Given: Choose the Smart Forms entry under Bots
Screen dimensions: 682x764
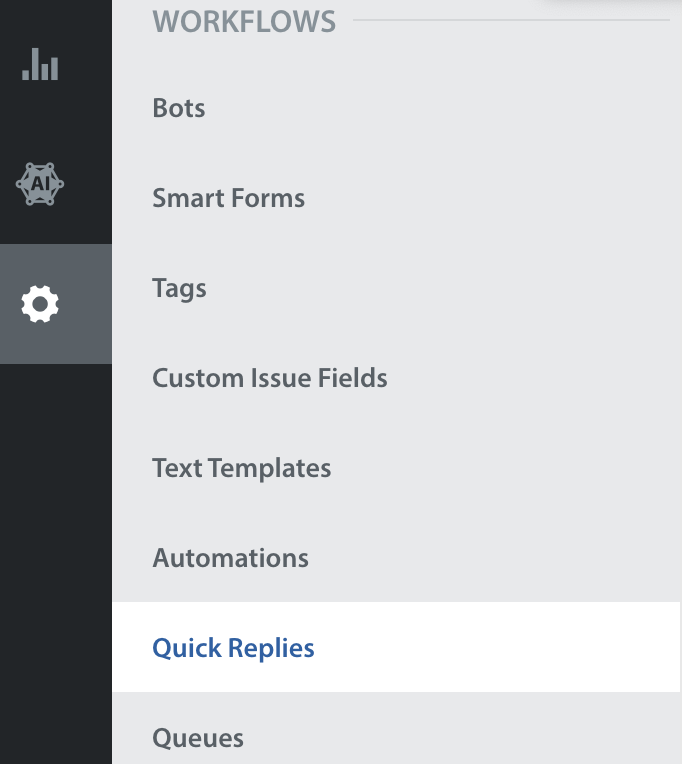Looking at the screenshot, I should [x=228, y=198].
